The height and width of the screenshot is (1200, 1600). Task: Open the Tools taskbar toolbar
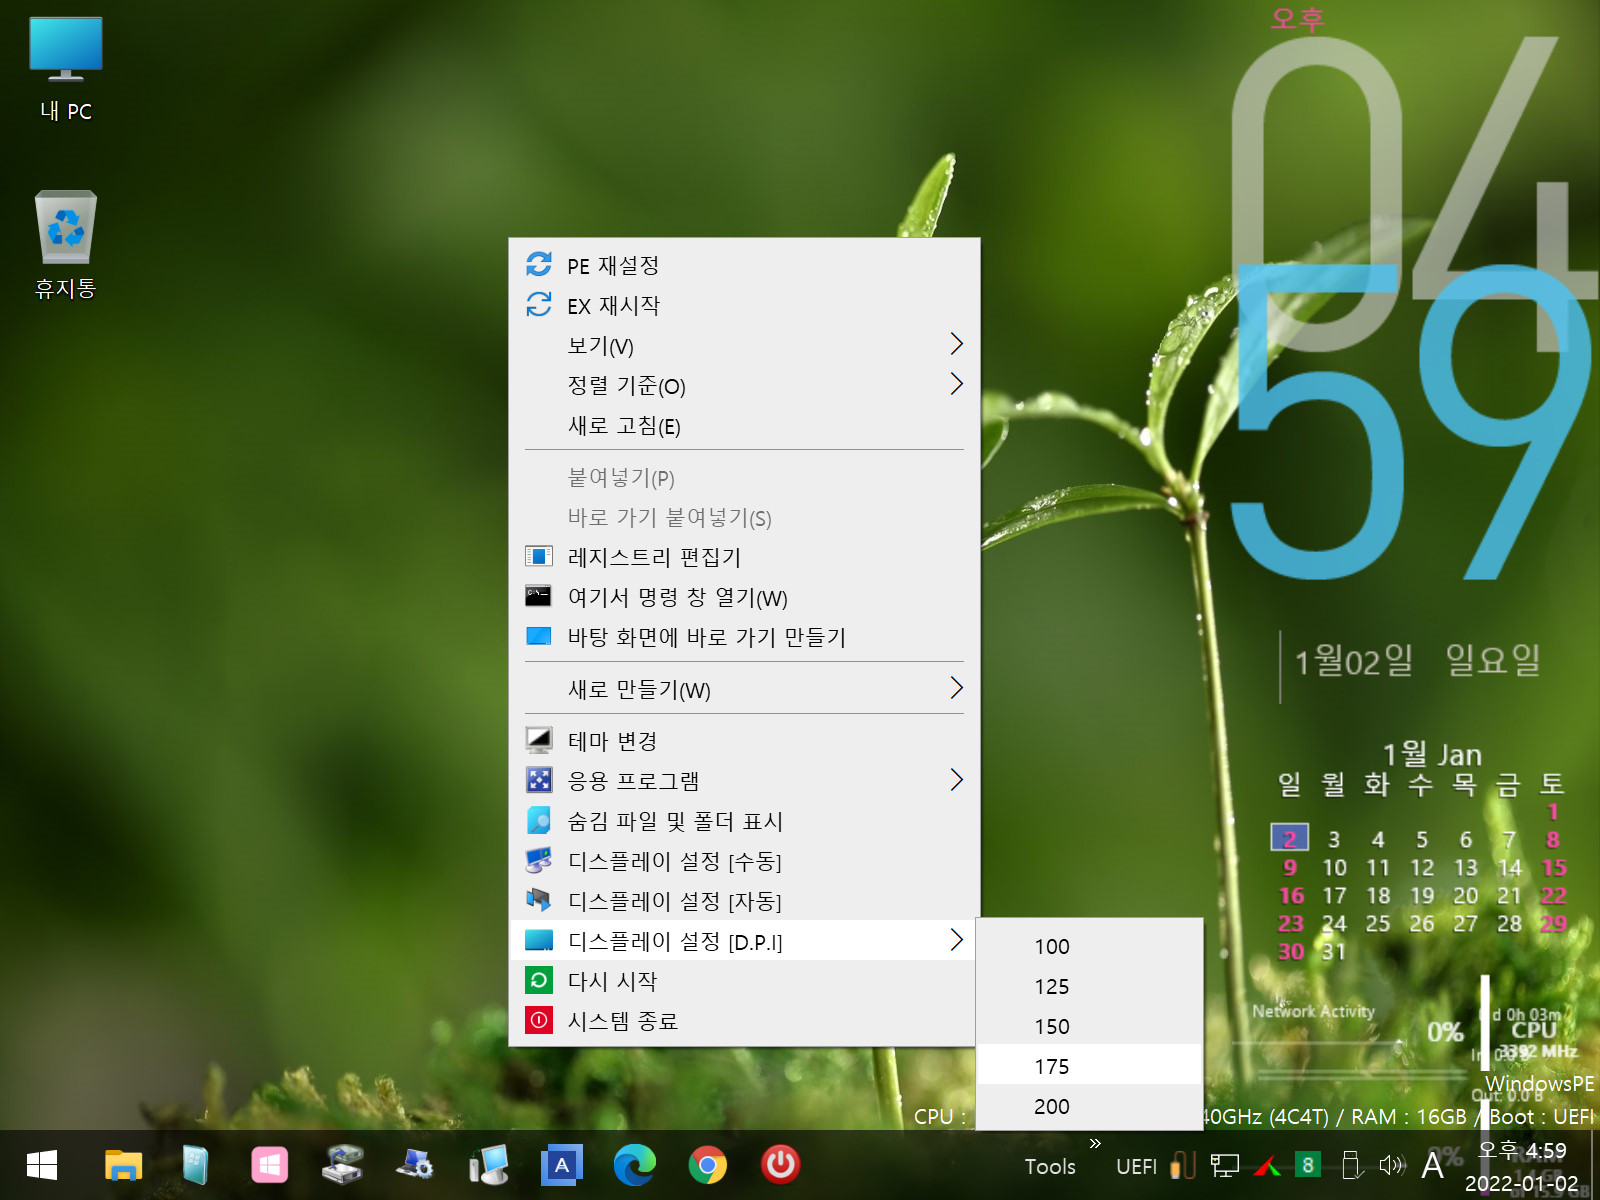tap(1050, 1166)
